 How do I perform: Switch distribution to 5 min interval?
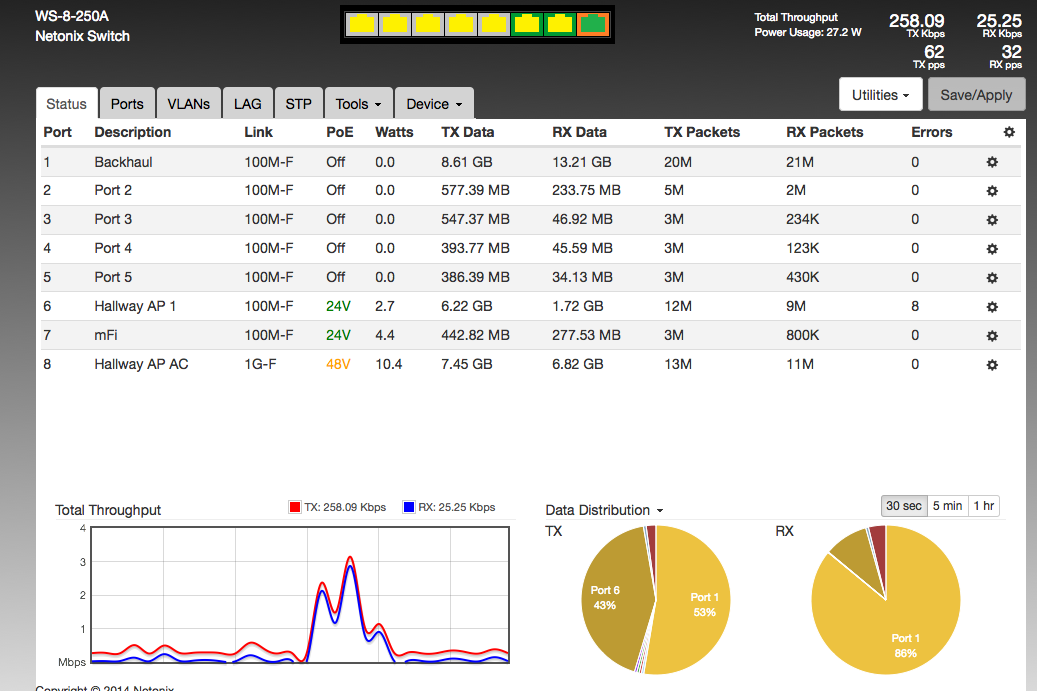pyautogui.click(x=946, y=506)
